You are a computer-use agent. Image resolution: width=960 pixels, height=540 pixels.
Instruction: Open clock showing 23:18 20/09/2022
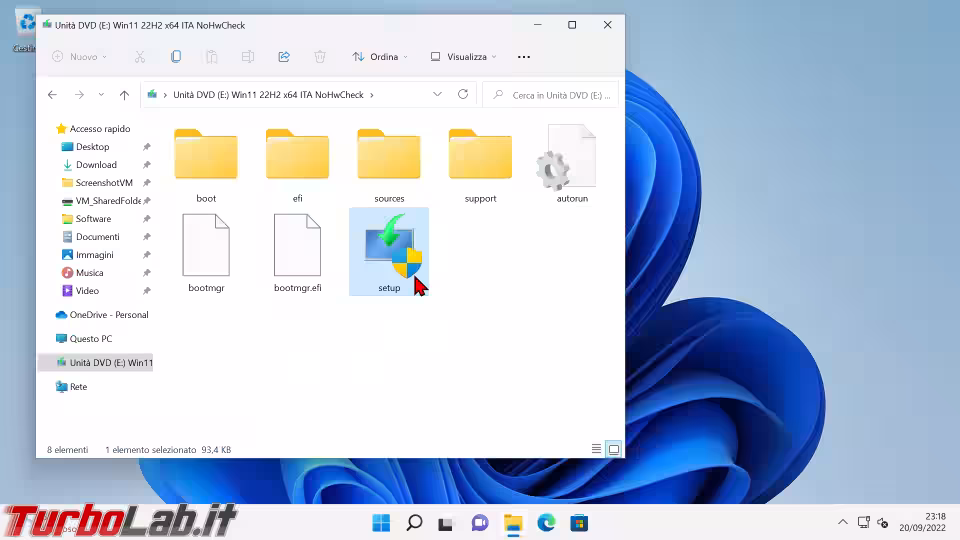[922, 522]
